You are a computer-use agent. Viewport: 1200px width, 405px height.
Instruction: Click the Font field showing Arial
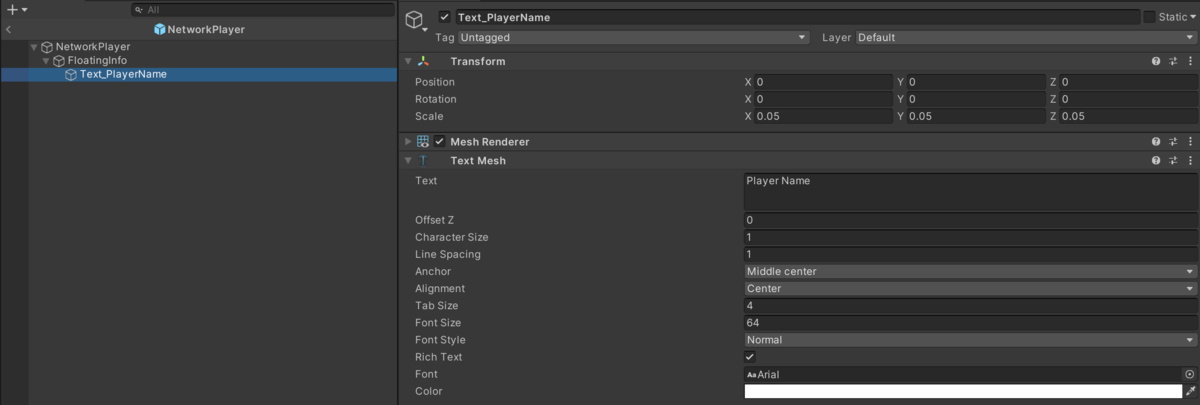[963, 374]
